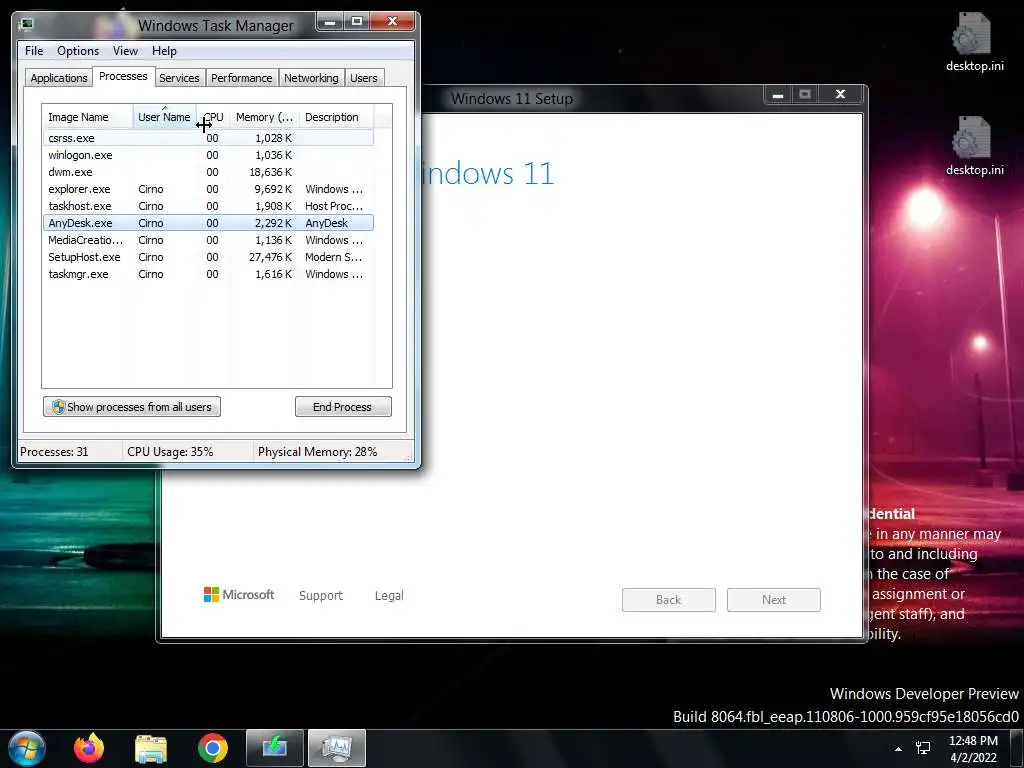Open the Start menu orb
The width and height of the screenshot is (1024, 768).
[27, 748]
